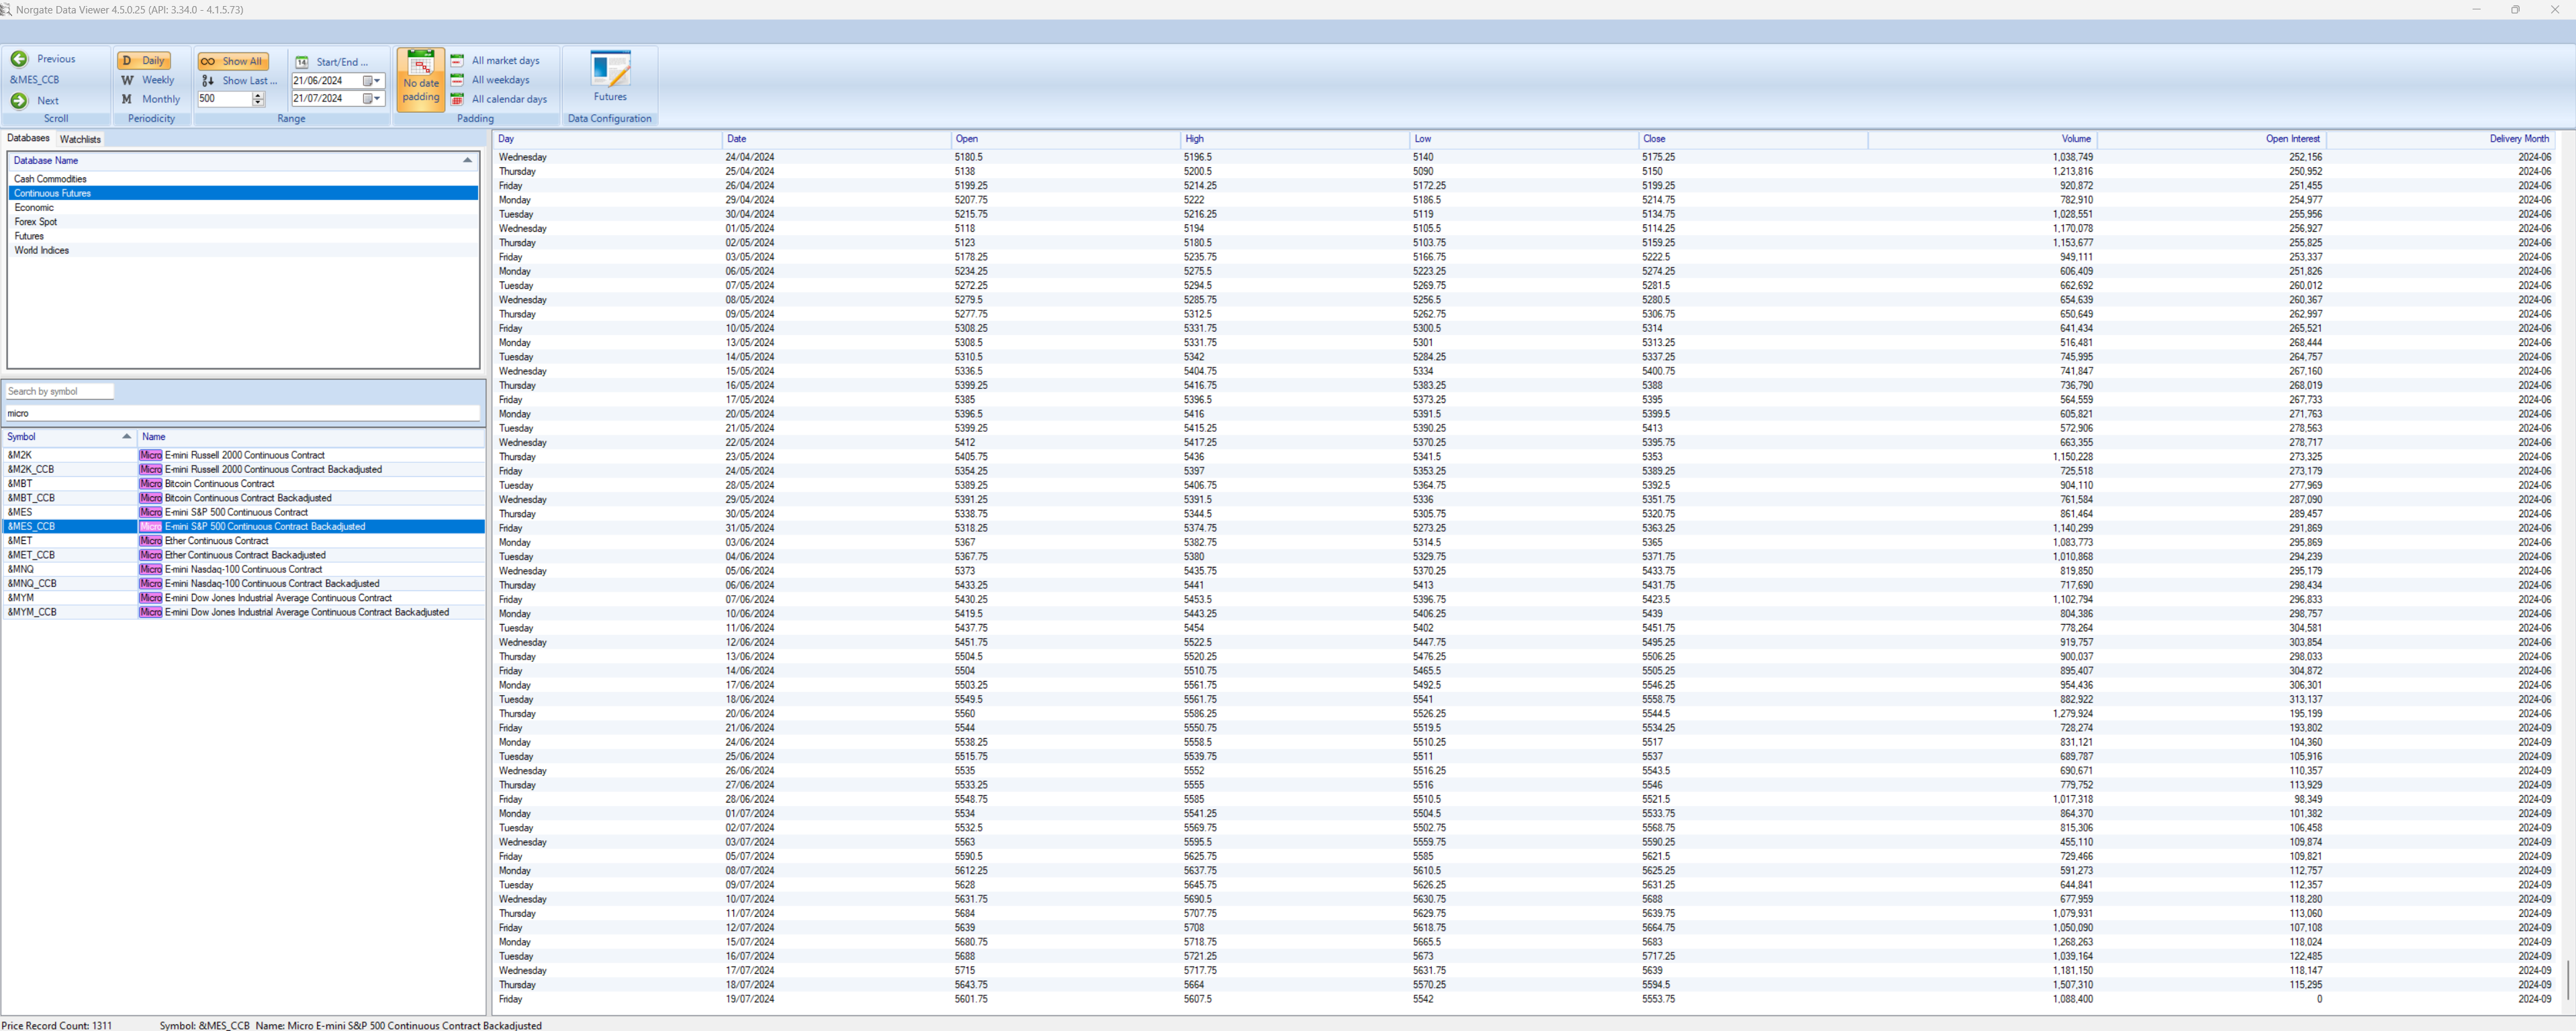Click the Show Last sort icon
This screenshot has width=2576, height=1031.
coord(208,81)
